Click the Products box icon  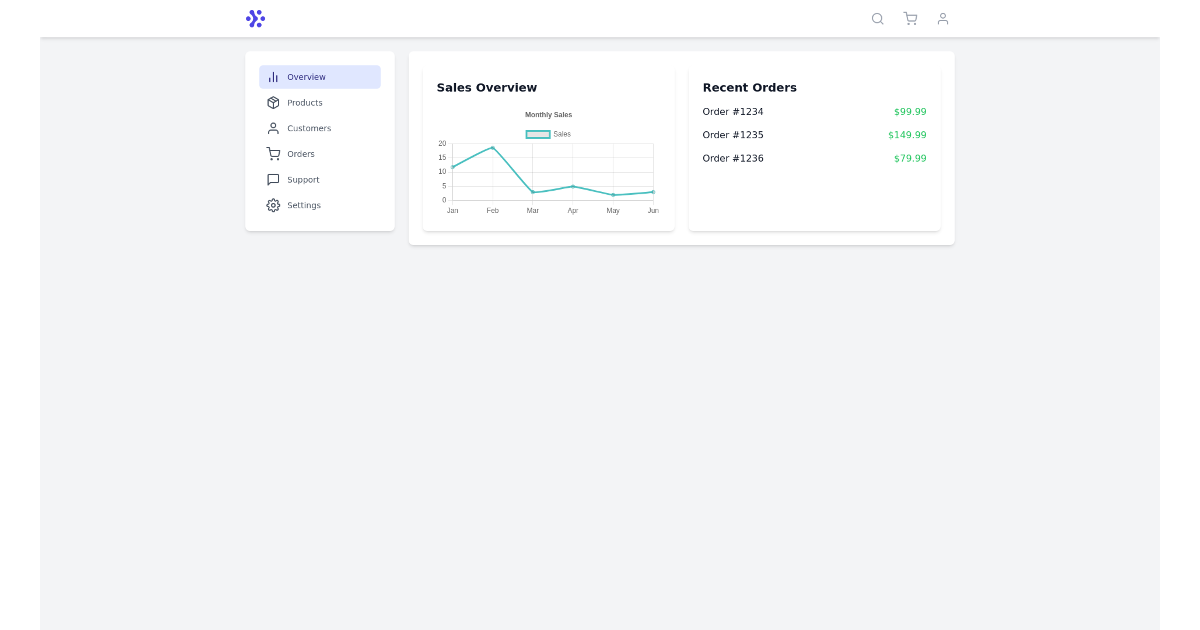(273, 102)
